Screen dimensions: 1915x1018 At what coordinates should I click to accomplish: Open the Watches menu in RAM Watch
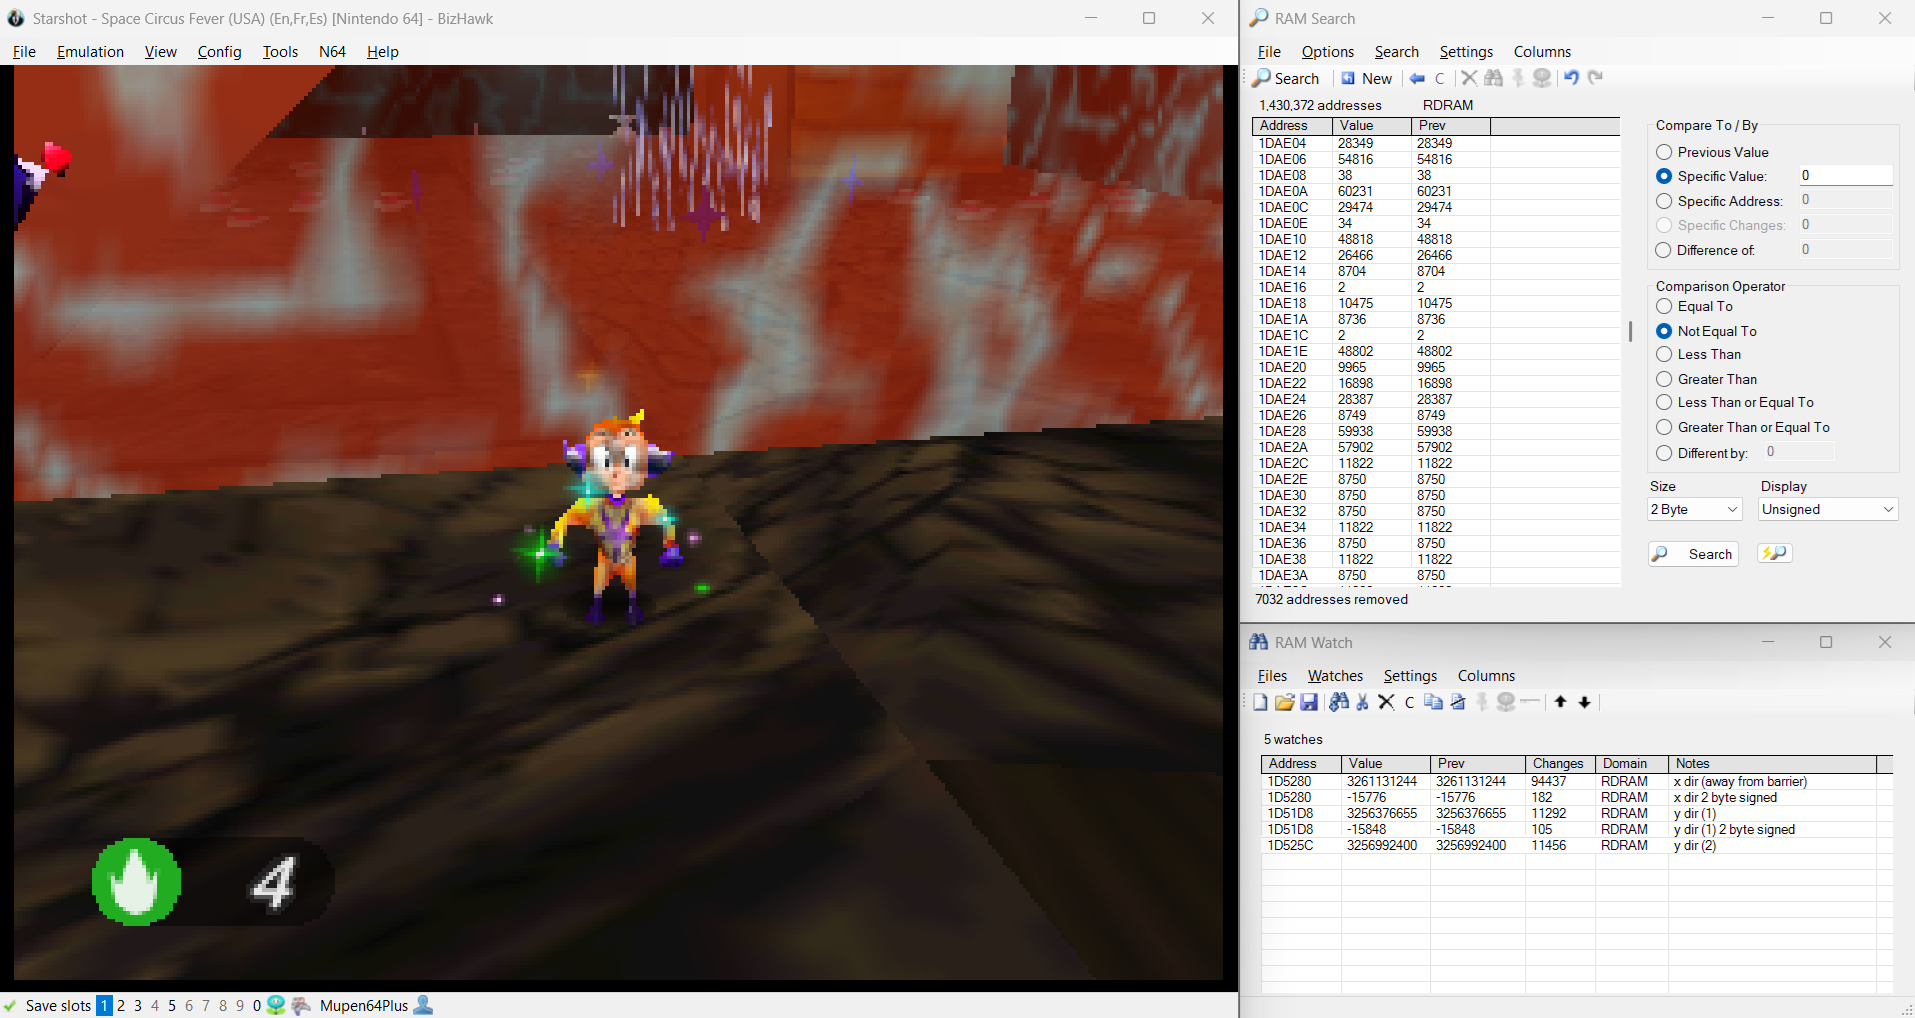point(1335,676)
